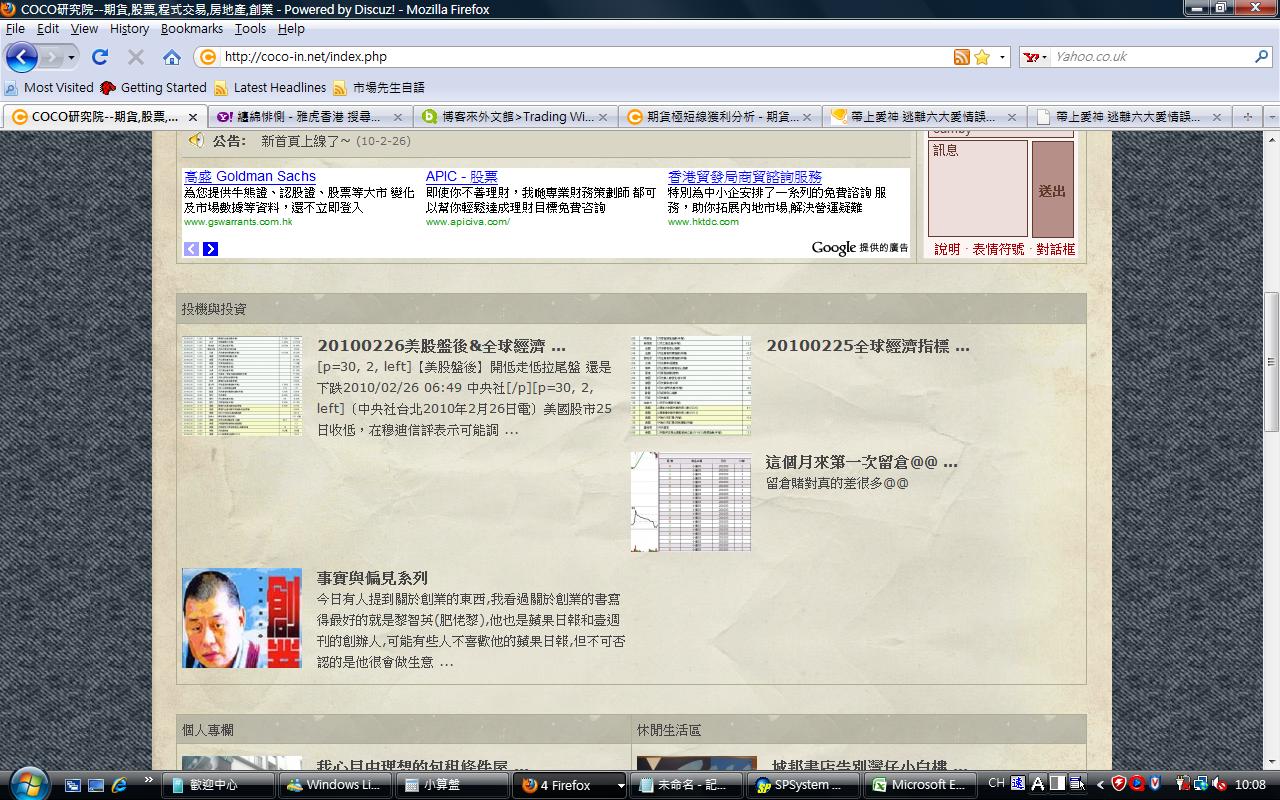The width and height of the screenshot is (1280, 800).
Task: Click the volume tray icon
Action: point(1218,784)
